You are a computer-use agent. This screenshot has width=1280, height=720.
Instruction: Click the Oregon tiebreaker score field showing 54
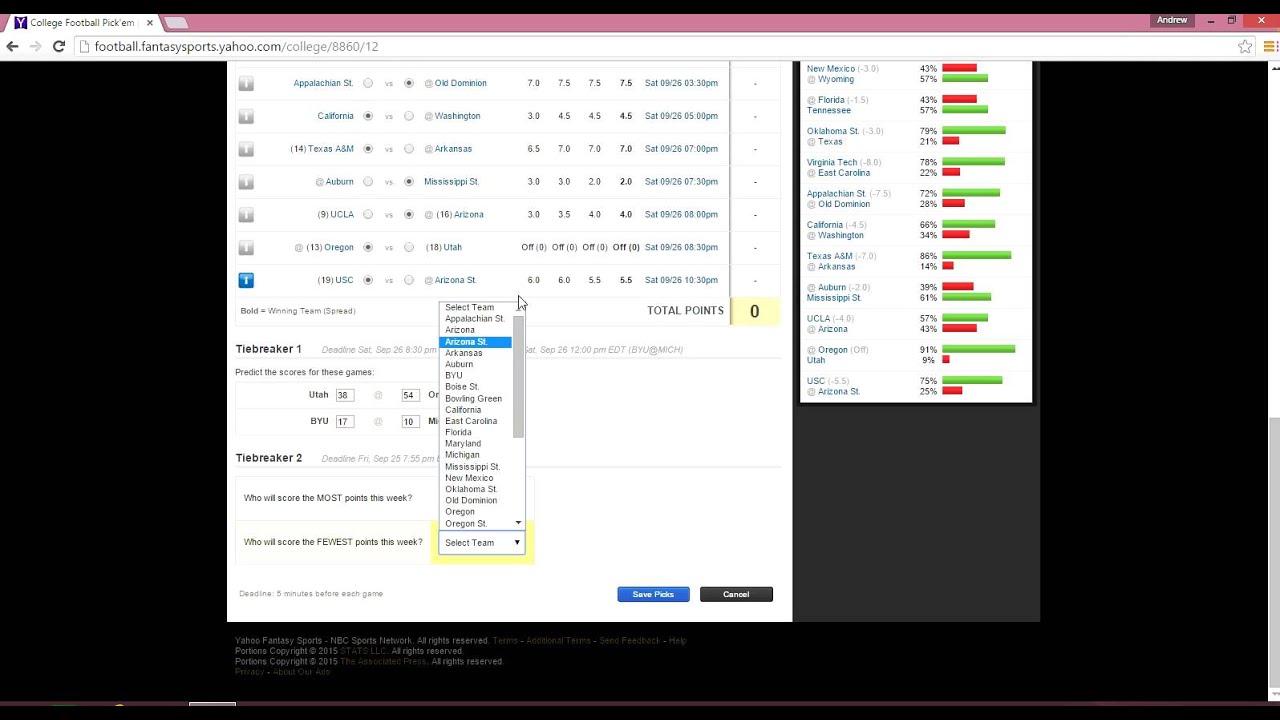click(410, 395)
